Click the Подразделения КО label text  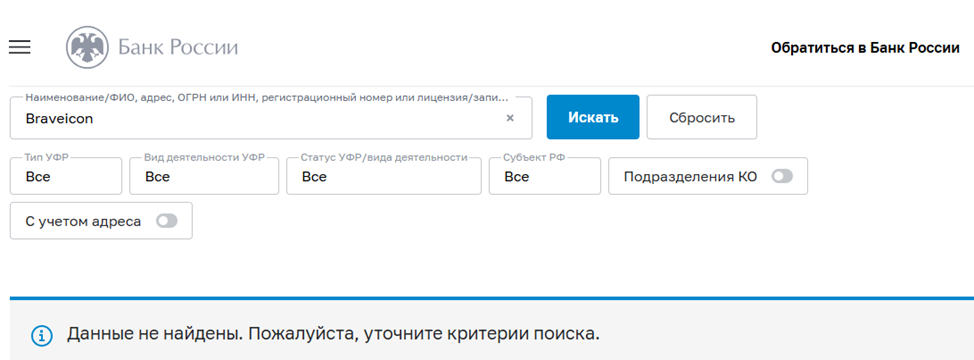(690, 177)
